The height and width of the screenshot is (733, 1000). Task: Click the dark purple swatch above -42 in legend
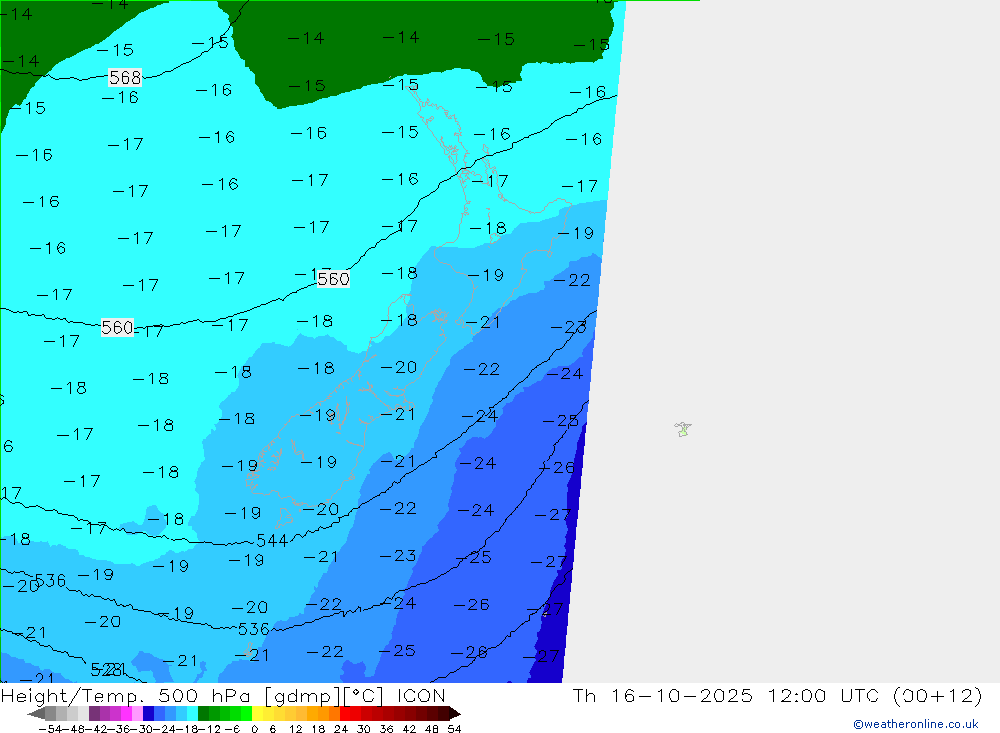[94, 714]
